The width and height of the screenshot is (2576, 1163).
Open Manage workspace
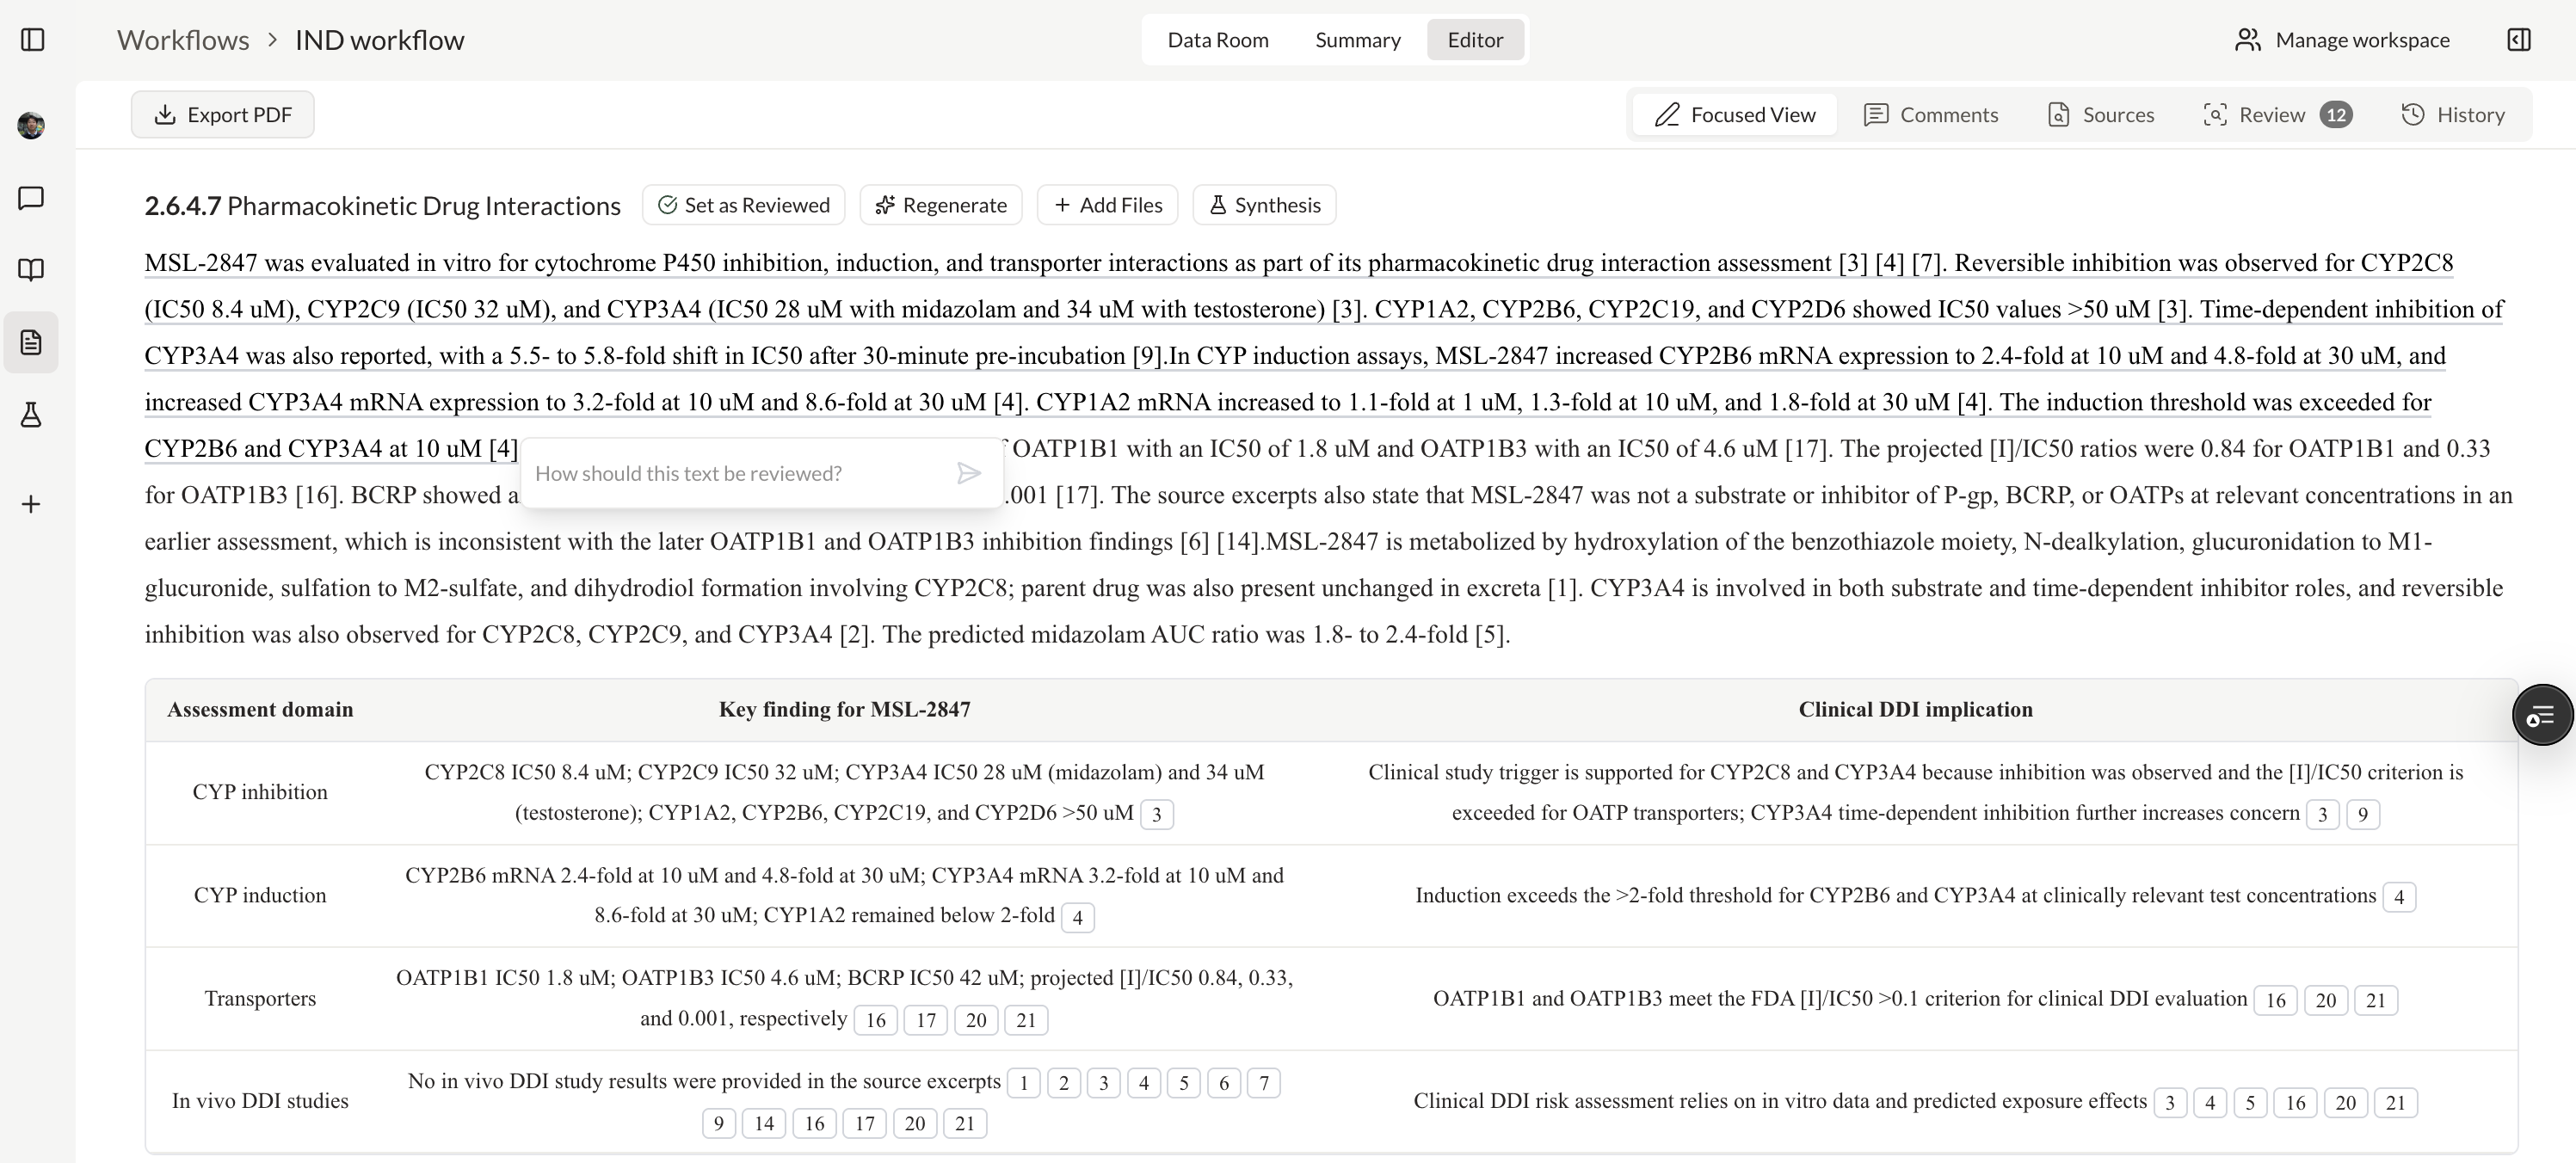pos(2343,40)
